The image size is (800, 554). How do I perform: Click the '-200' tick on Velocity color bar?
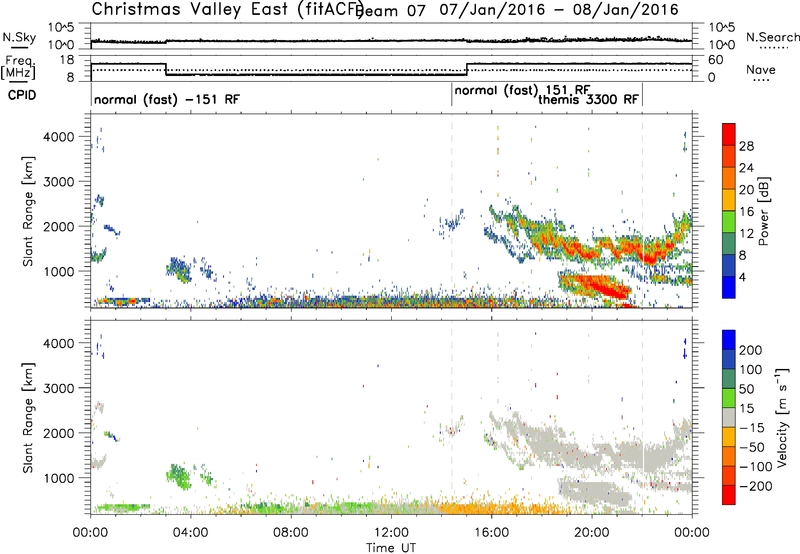[756, 486]
